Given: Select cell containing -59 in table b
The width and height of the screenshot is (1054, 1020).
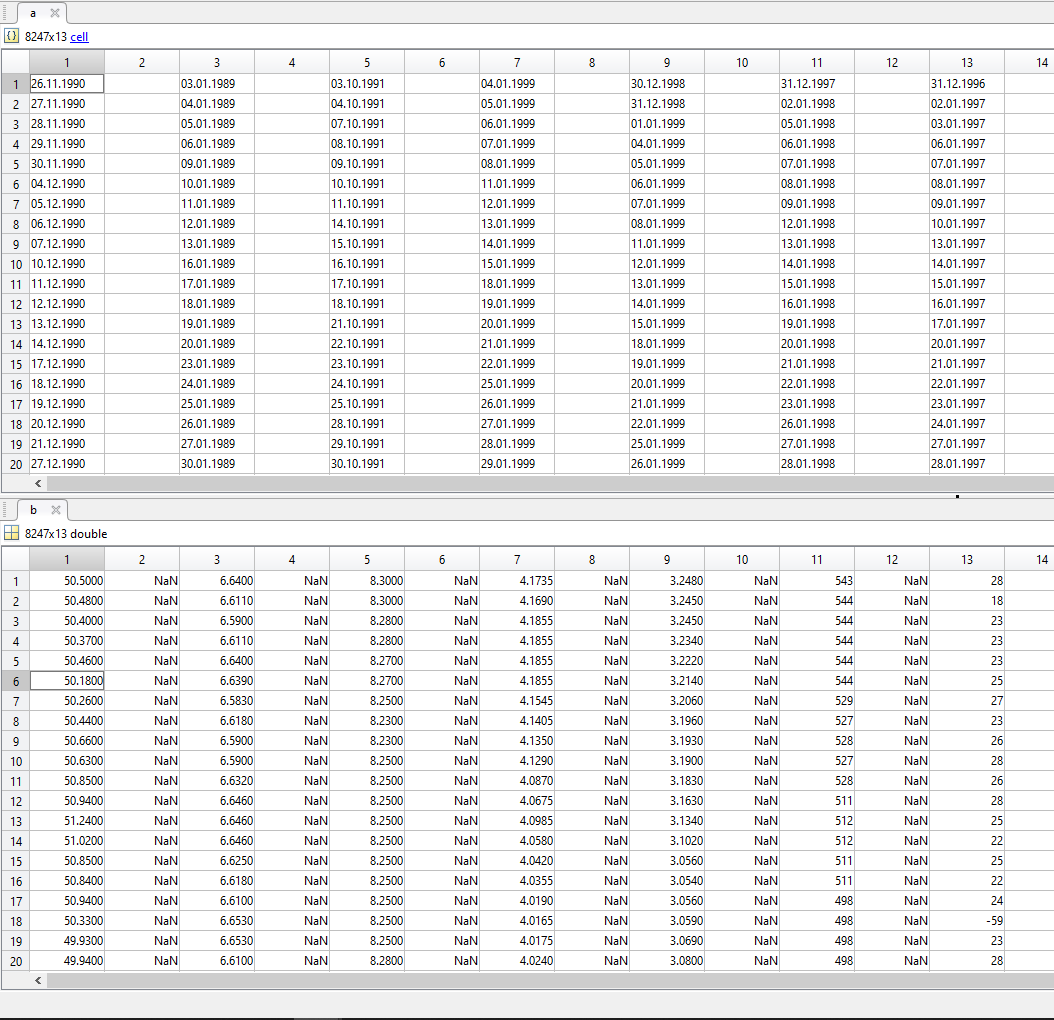Looking at the screenshot, I should [967, 920].
